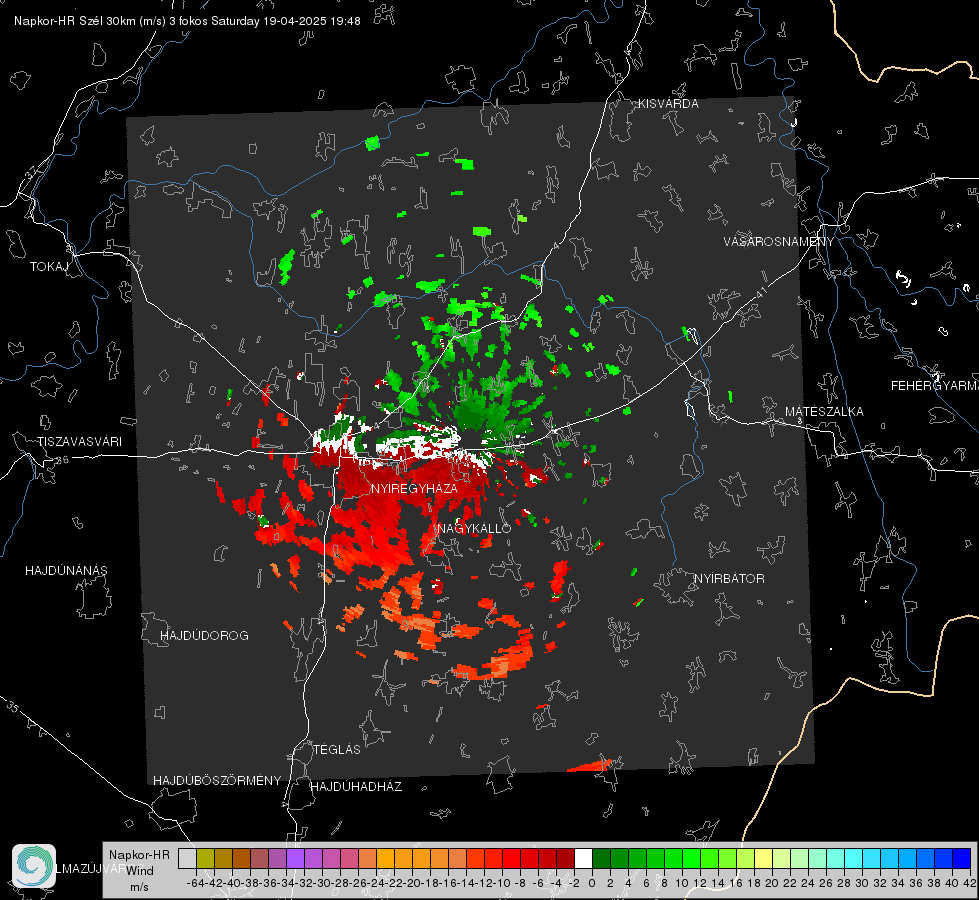Screen dimensions: 979x900
Task: Click the 'Wind' legend caption
Action: point(139,871)
